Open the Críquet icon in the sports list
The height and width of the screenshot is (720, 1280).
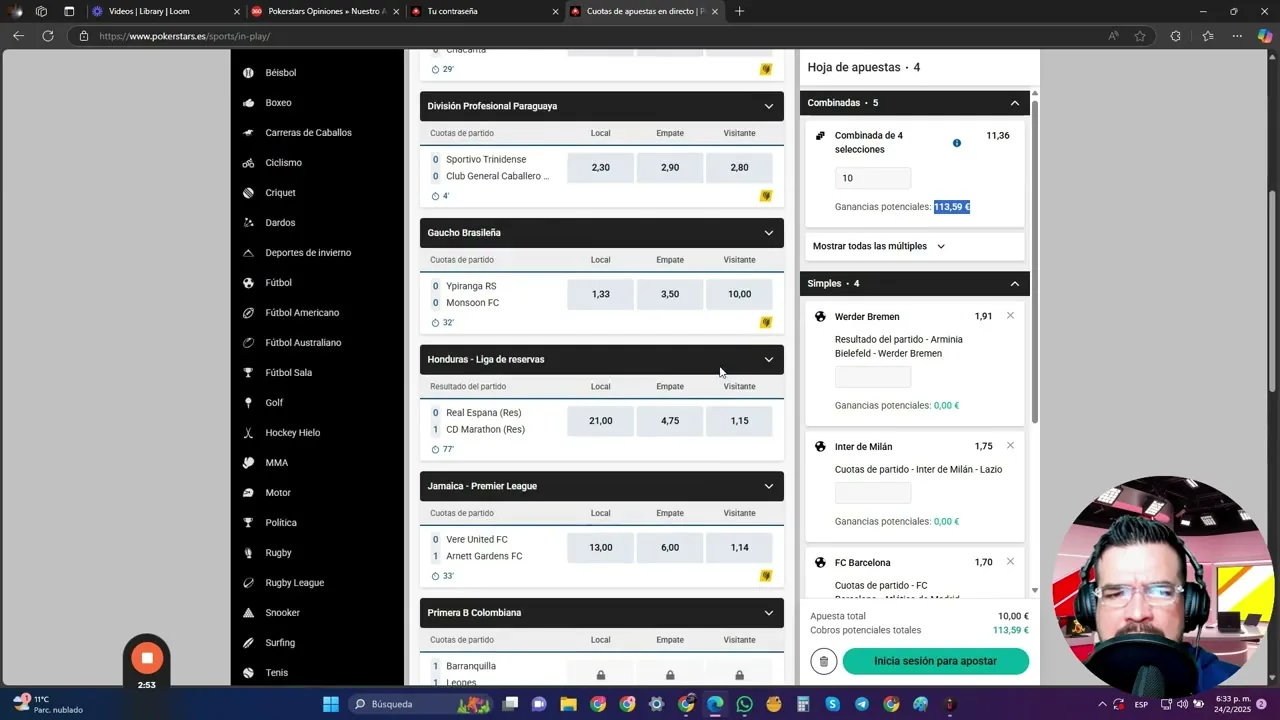coord(248,193)
